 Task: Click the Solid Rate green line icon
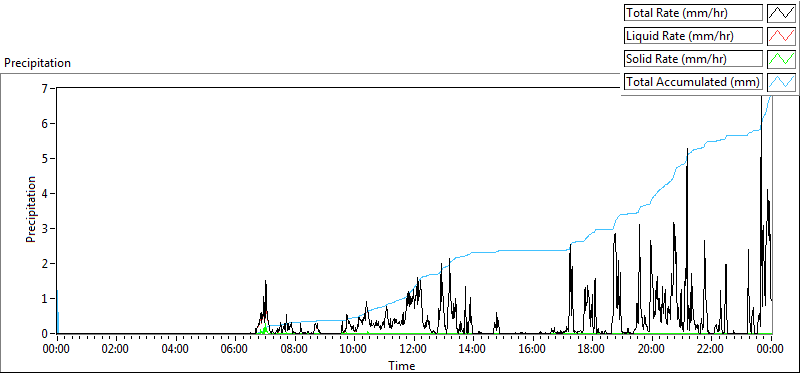(782, 59)
